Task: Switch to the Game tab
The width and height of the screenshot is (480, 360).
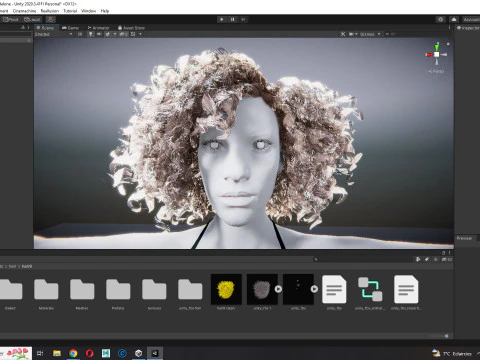Action: pos(70,28)
